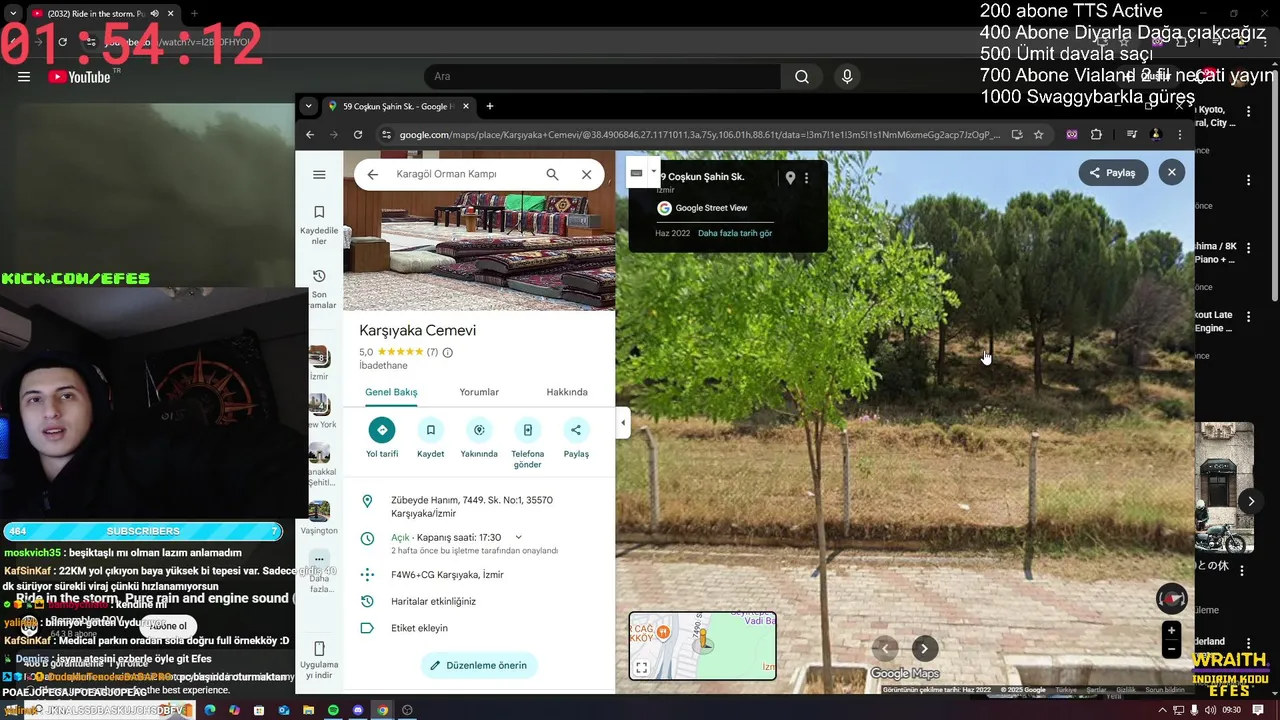
Task: Click the Maps URL address bar
Action: tap(699, 134)
